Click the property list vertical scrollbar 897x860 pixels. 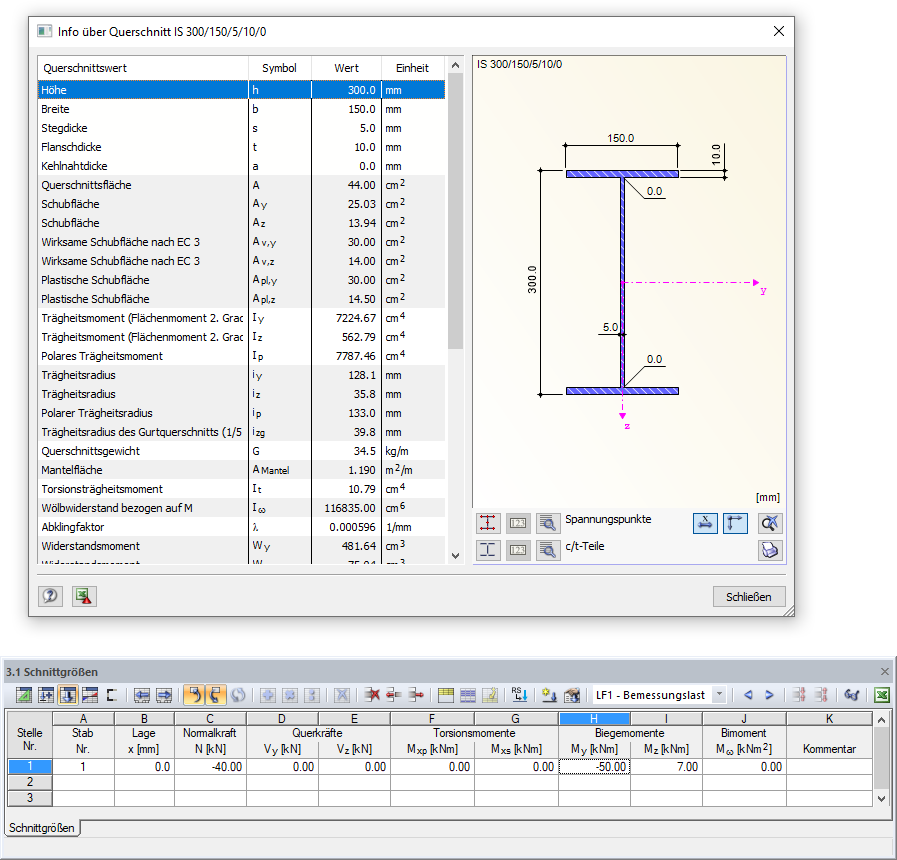[x=455, y=210]
